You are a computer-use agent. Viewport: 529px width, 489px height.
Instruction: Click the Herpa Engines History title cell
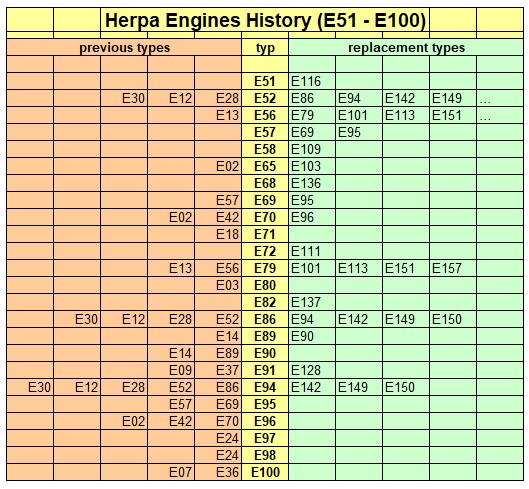pos(265,20)
